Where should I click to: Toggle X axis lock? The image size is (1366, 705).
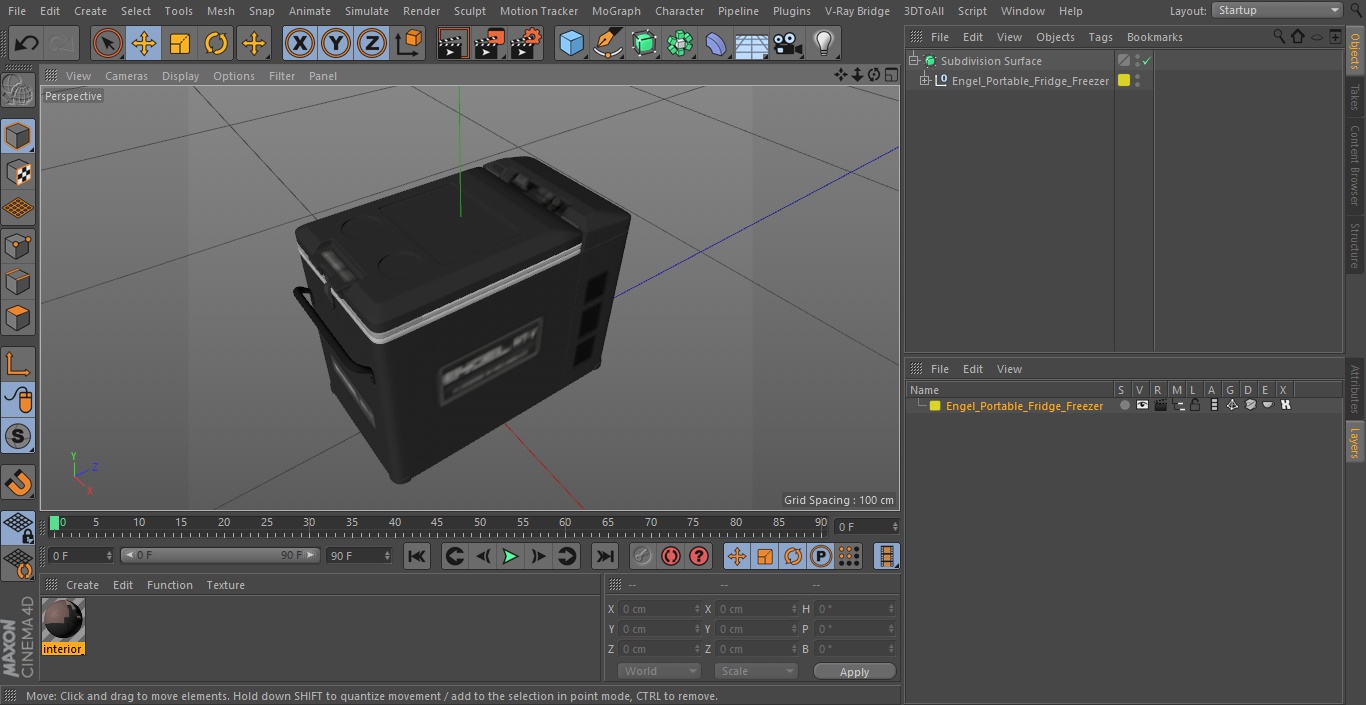[300, 44]
